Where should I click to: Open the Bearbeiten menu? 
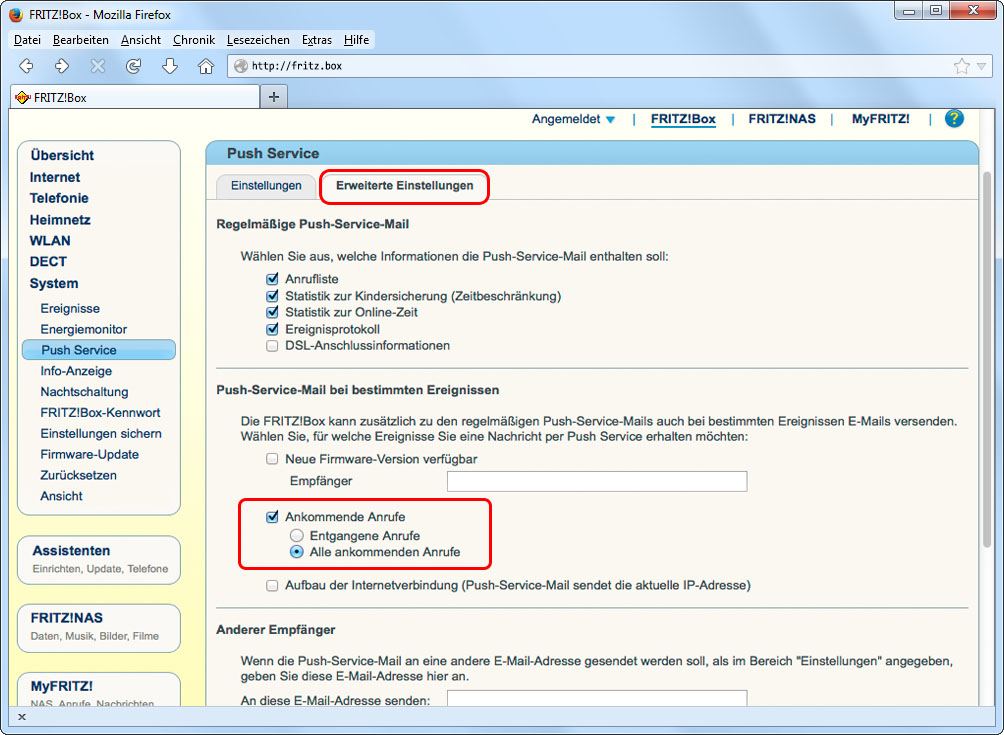(81, 40)
